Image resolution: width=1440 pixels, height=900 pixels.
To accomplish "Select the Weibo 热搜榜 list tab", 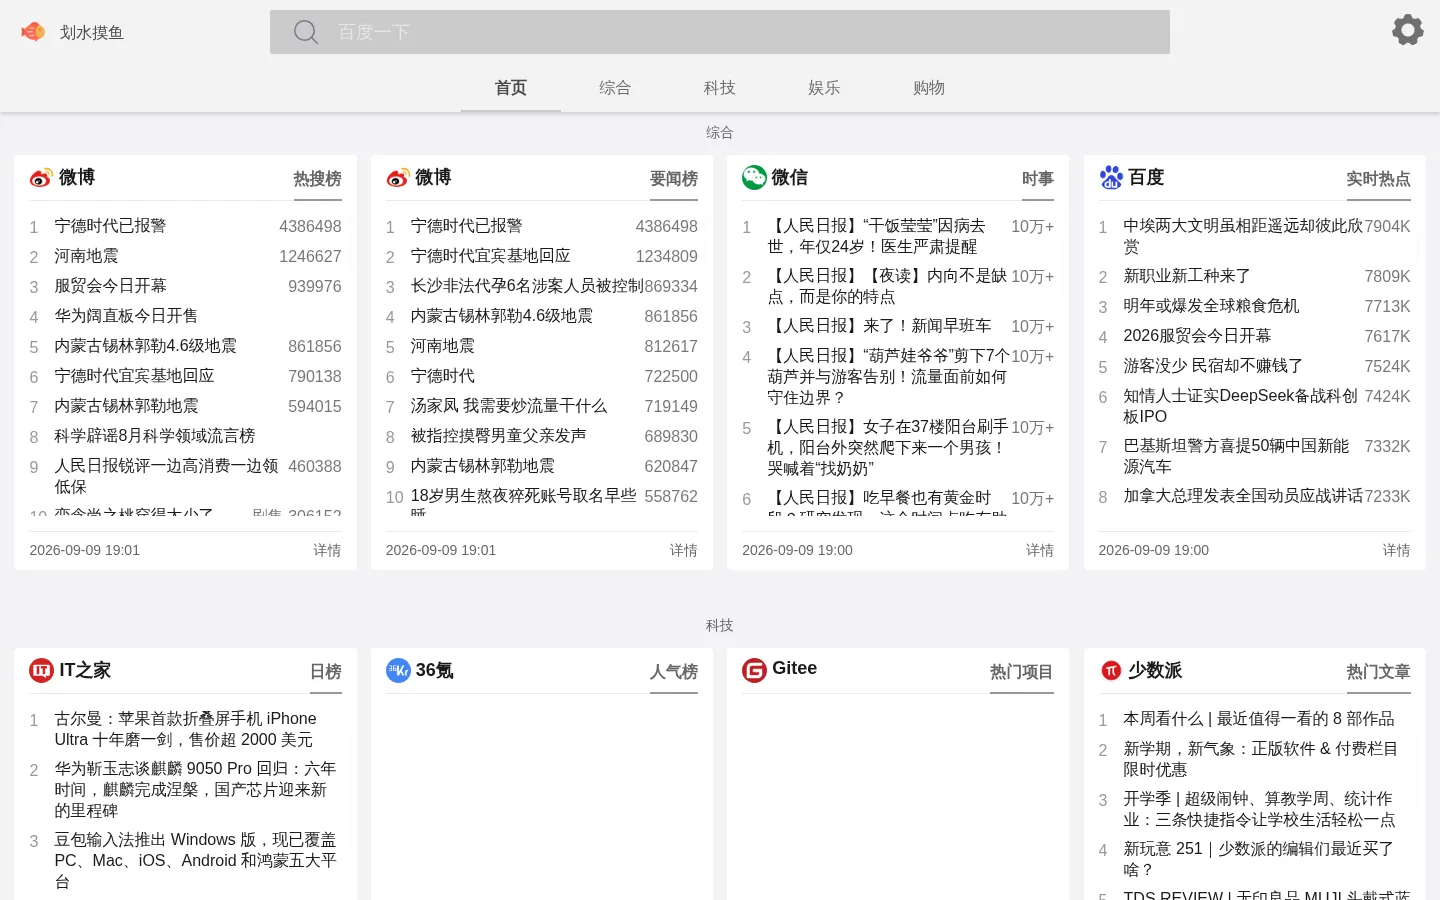I will coord(318,179).
